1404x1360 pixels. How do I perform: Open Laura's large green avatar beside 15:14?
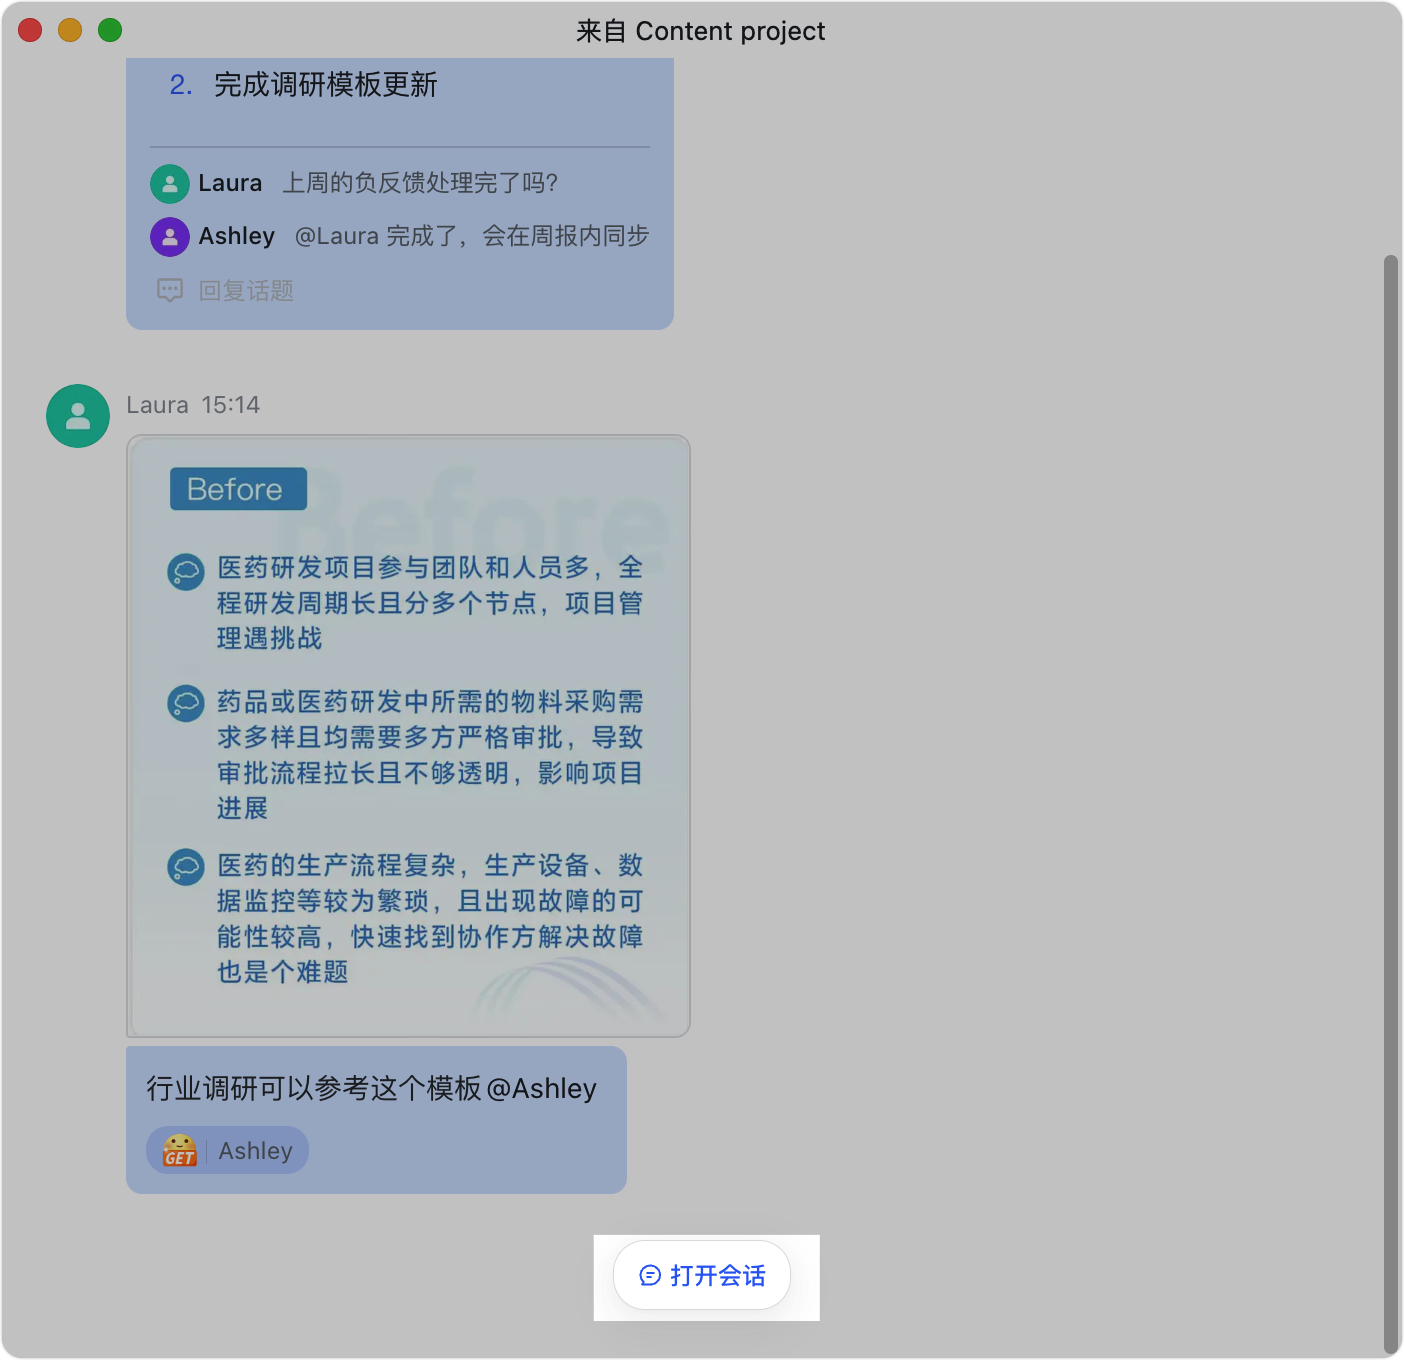(78, 416)
